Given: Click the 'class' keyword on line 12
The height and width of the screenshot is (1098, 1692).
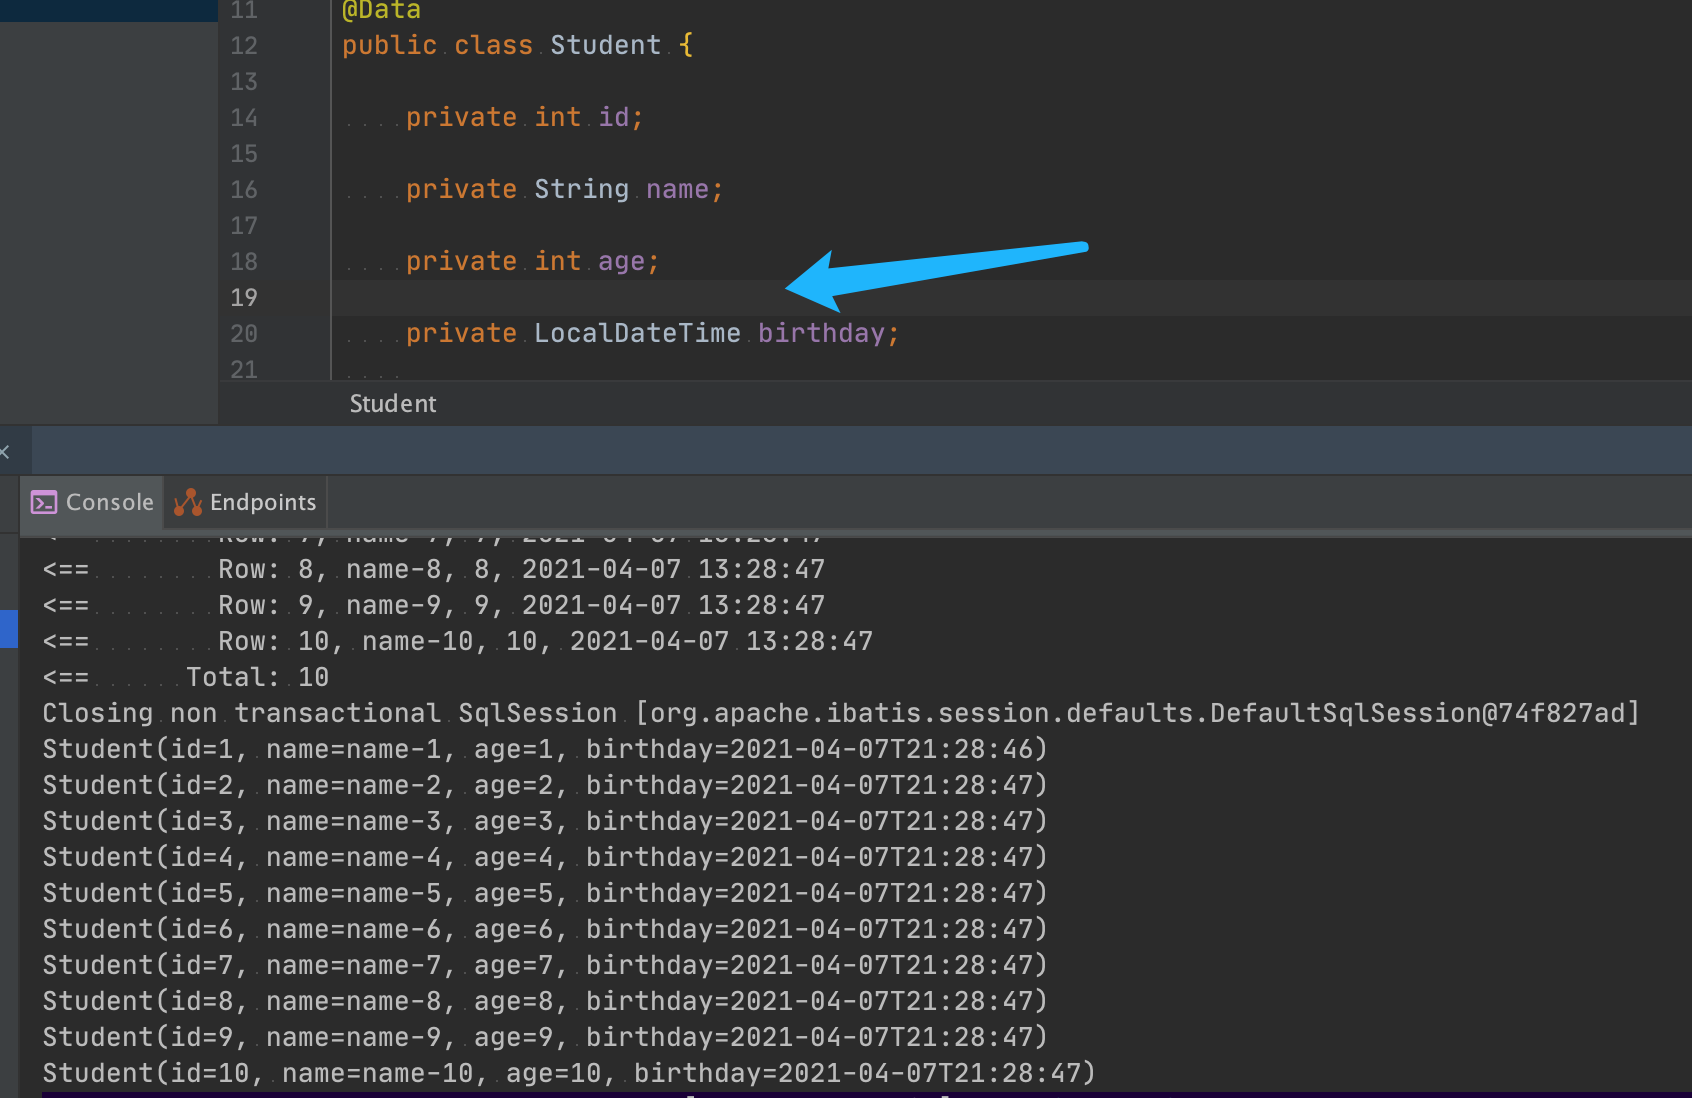Looking at the screenshot, I should 493,46.
